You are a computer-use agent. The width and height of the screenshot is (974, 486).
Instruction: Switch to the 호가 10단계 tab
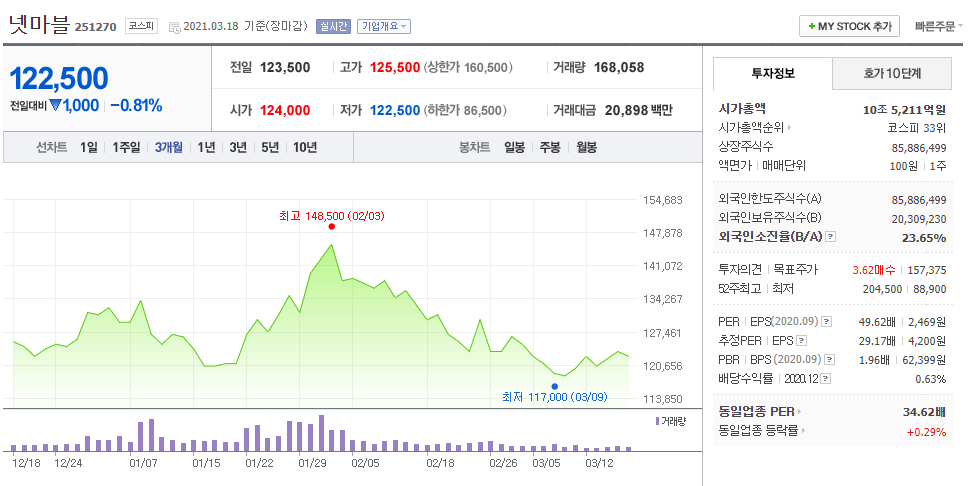[892, 73]
